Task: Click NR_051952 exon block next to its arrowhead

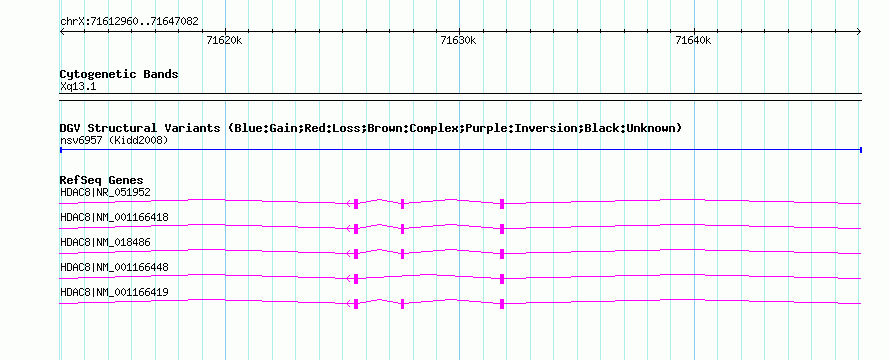Action: coord(356,204)
